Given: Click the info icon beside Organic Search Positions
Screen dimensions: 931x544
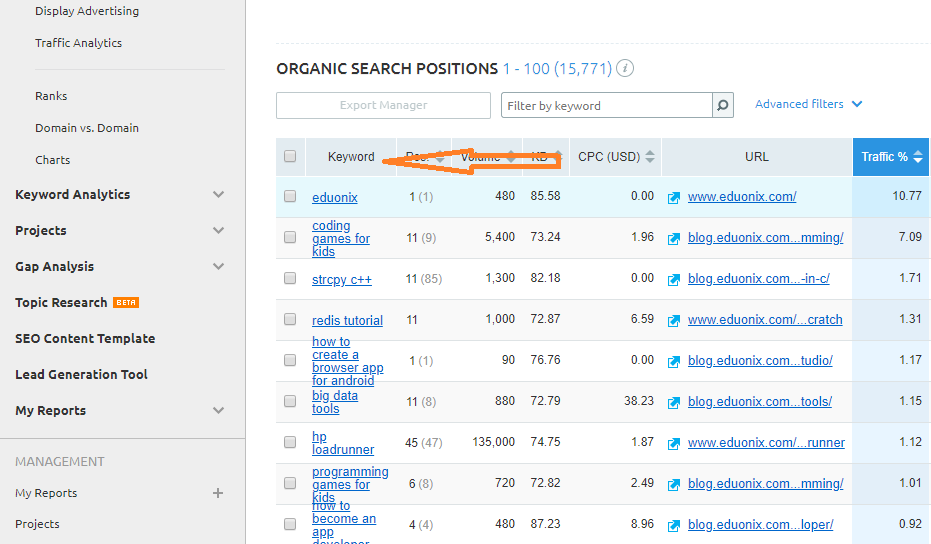Looking at the screenshot, I should (x=625, y=68).
